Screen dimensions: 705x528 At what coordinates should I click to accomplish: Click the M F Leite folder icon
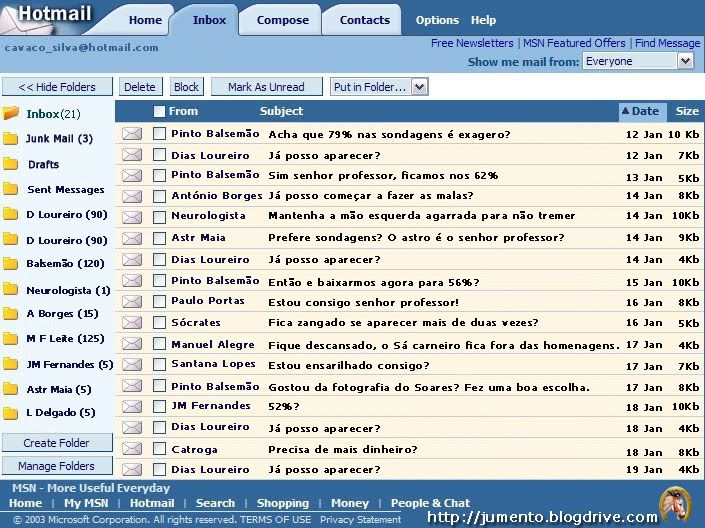point(10,338)
